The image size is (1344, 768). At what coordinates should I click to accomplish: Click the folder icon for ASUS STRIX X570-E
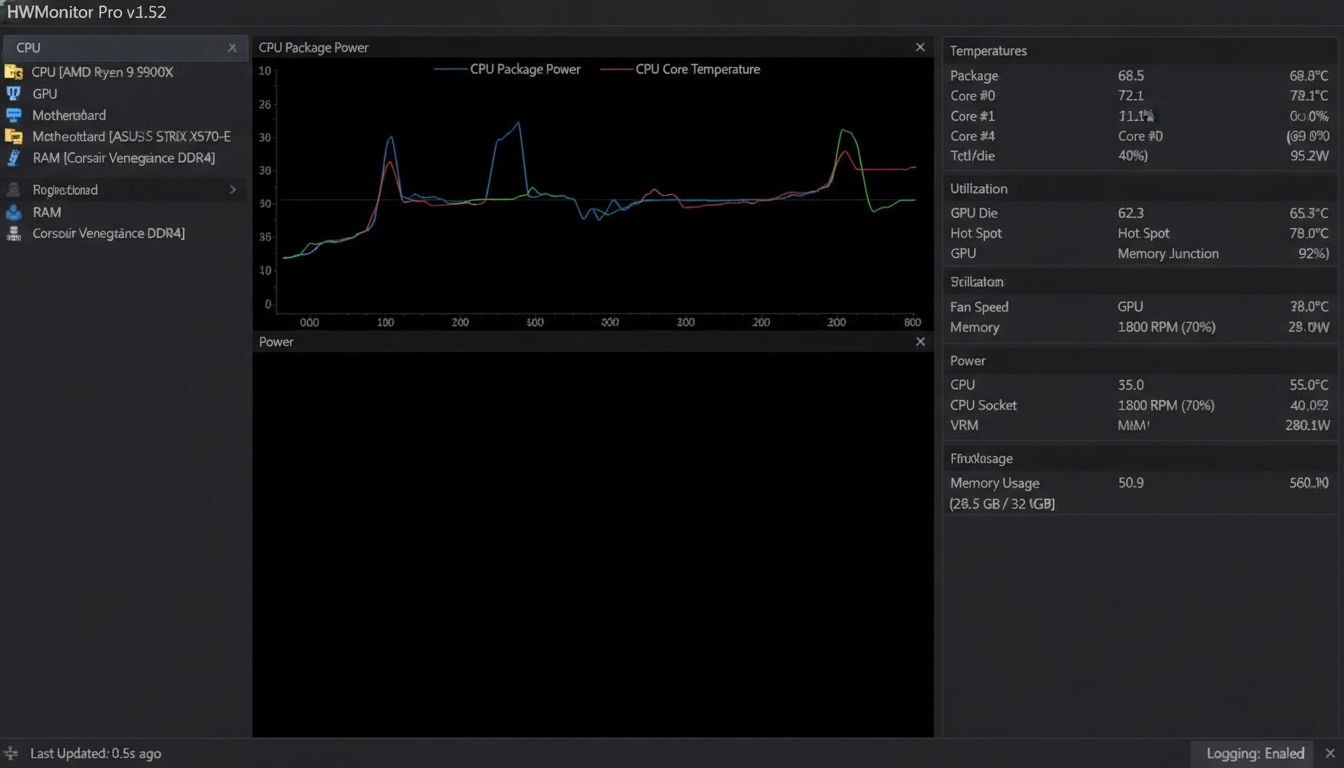click(13, 136)
